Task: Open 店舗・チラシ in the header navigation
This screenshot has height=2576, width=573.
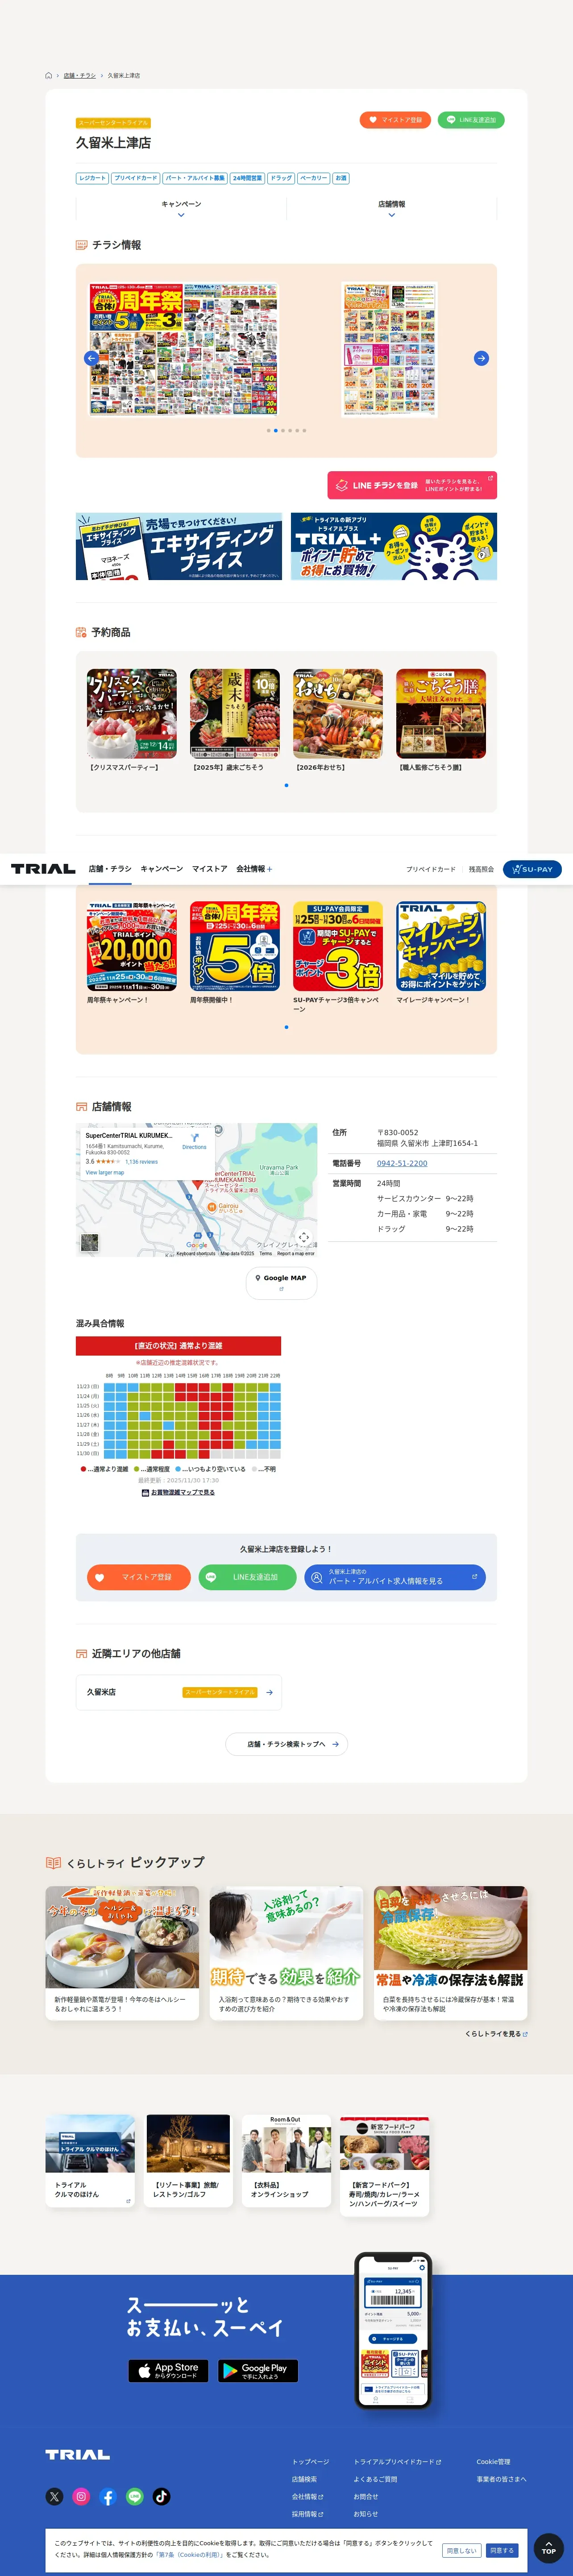Action: [x=110, y=869]
